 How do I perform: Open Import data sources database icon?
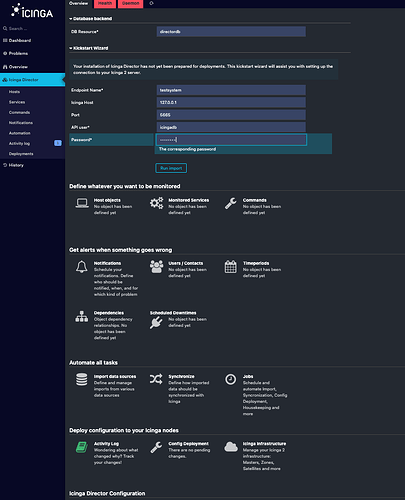tap(82, 379)
